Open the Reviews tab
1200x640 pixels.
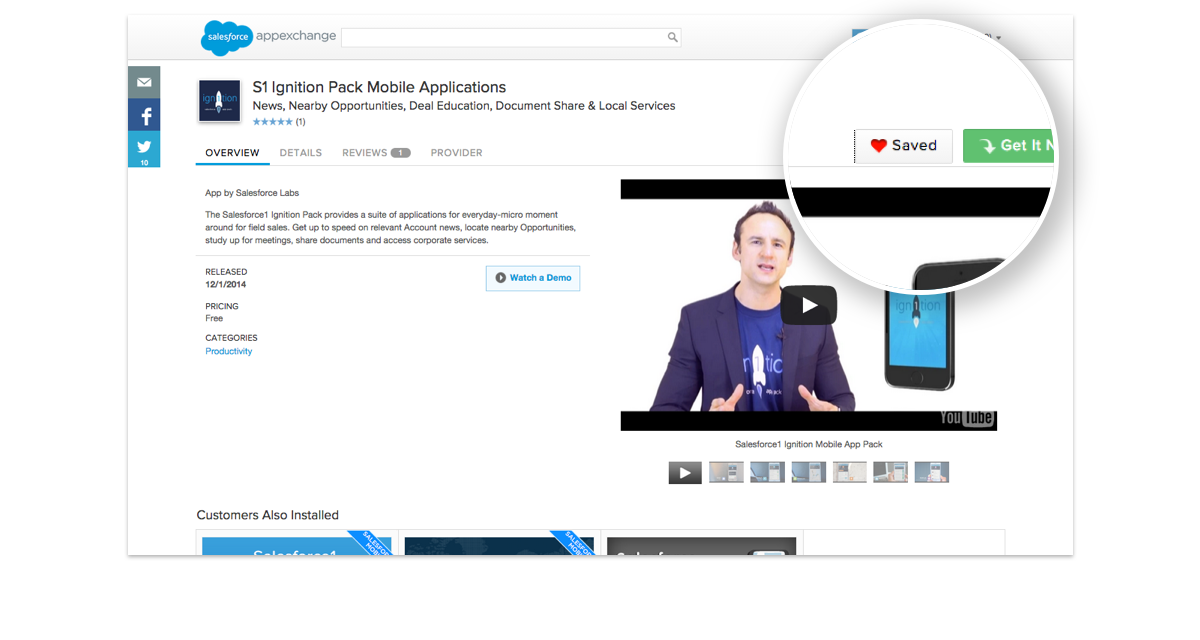(376, 153)
